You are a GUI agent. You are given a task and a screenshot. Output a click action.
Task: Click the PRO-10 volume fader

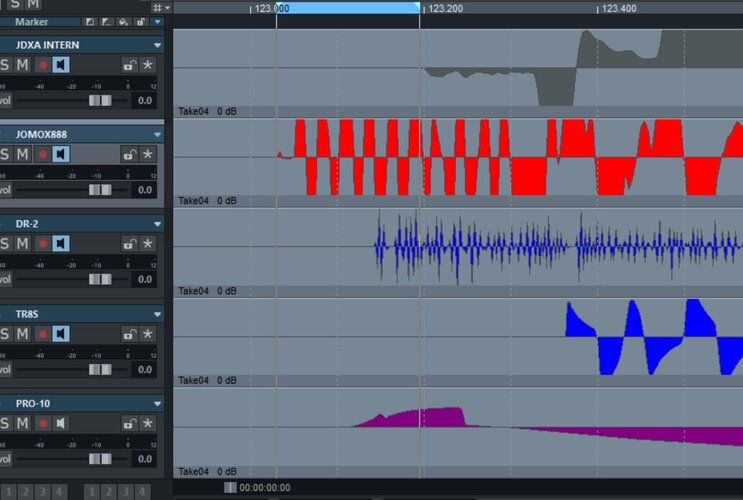[x=100, y=459]
